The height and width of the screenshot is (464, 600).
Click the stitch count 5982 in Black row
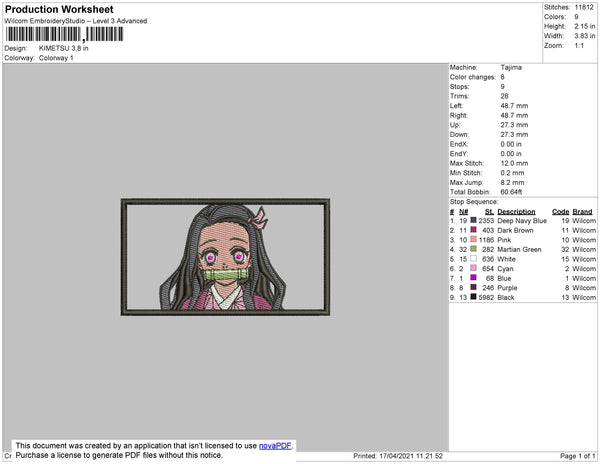486,297
